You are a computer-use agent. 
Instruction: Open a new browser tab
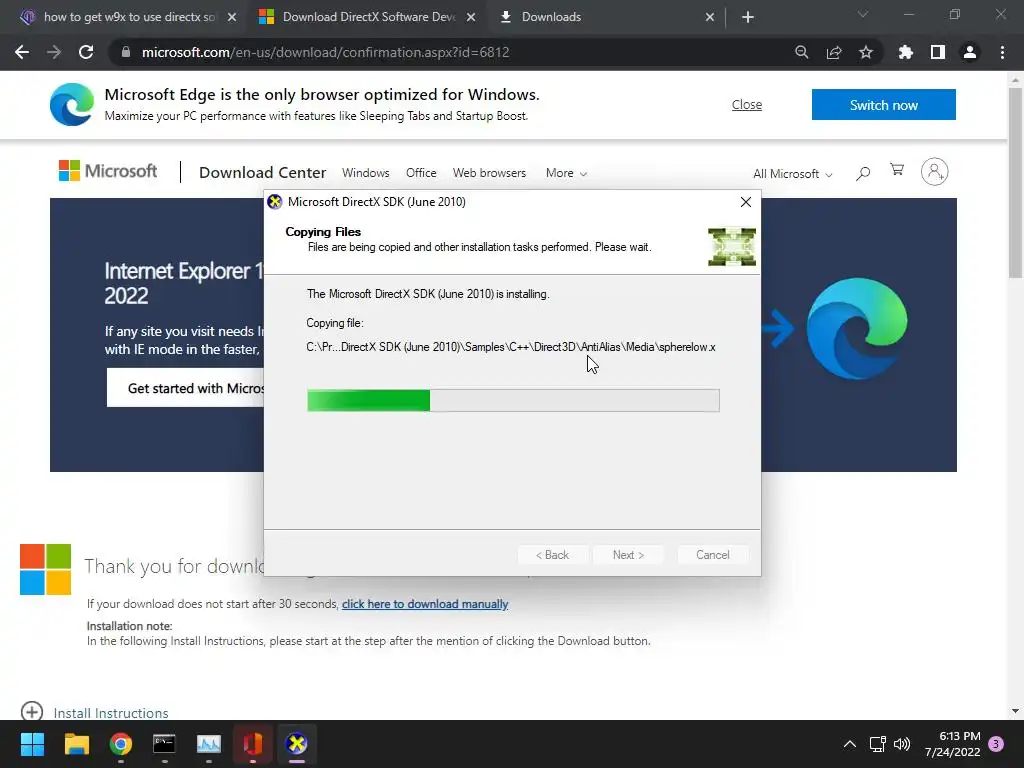[x=748, y=17]
